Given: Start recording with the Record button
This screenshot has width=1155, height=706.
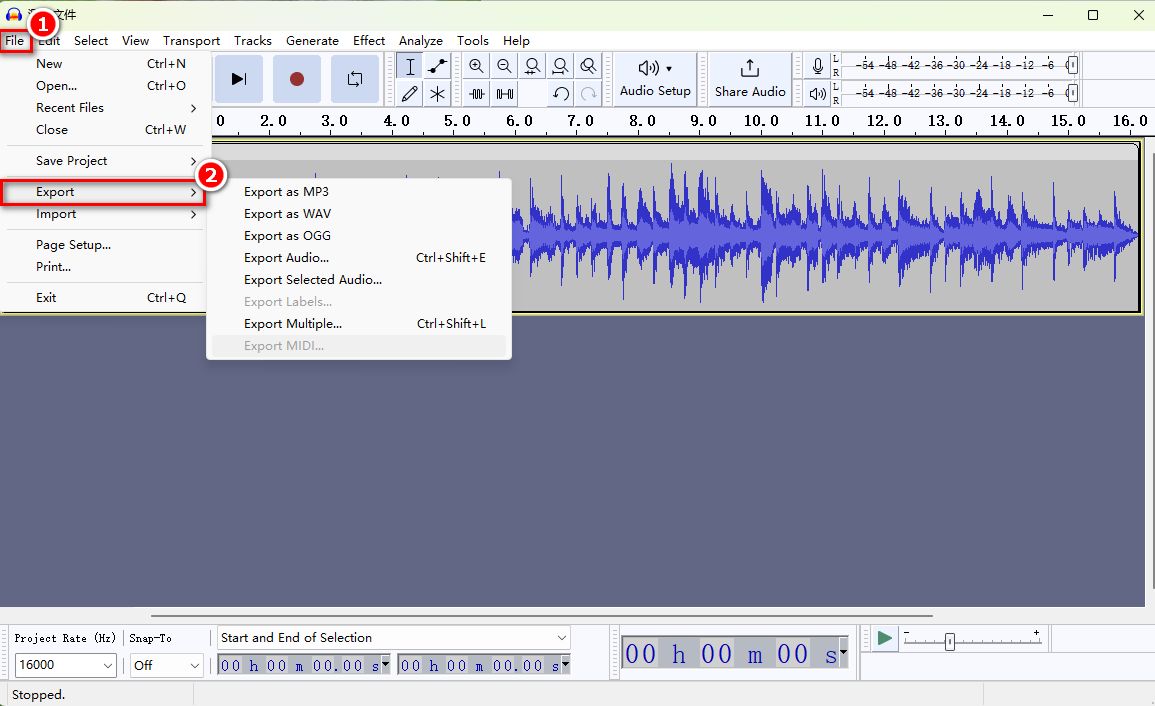Looking at the screenshot, I should coord(297,79).
